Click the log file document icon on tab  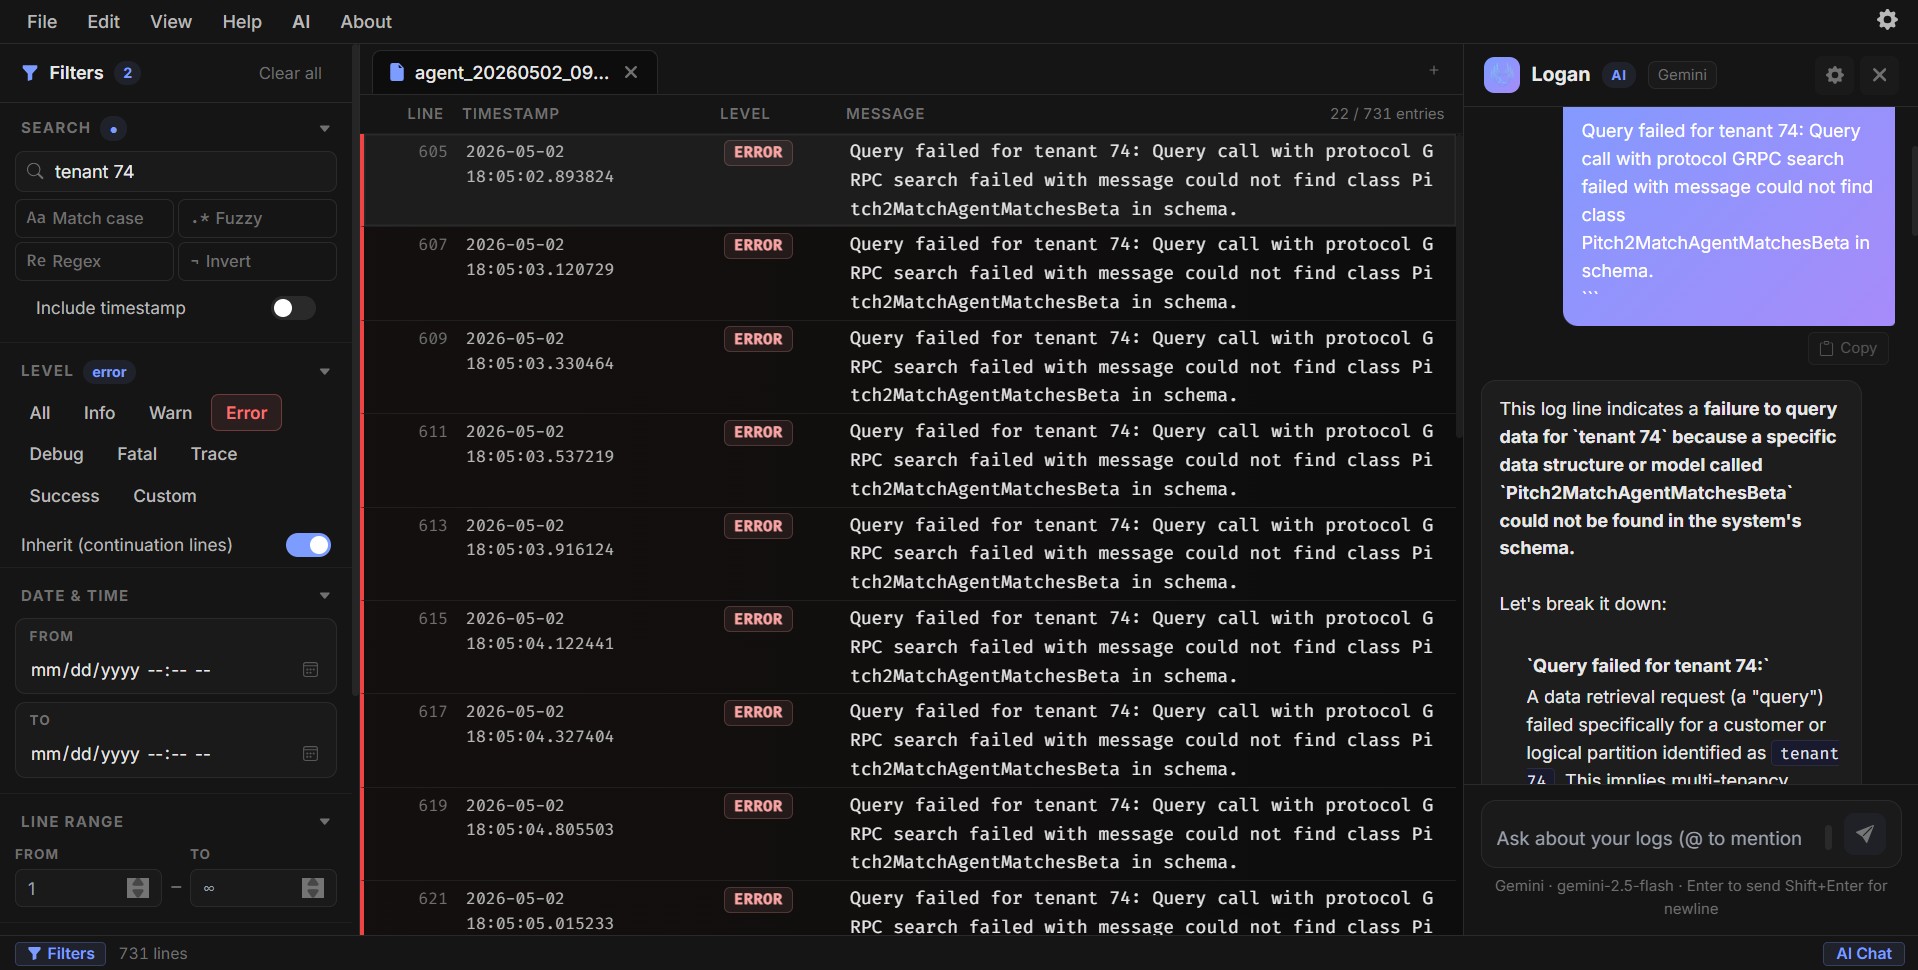coord(397,72)
